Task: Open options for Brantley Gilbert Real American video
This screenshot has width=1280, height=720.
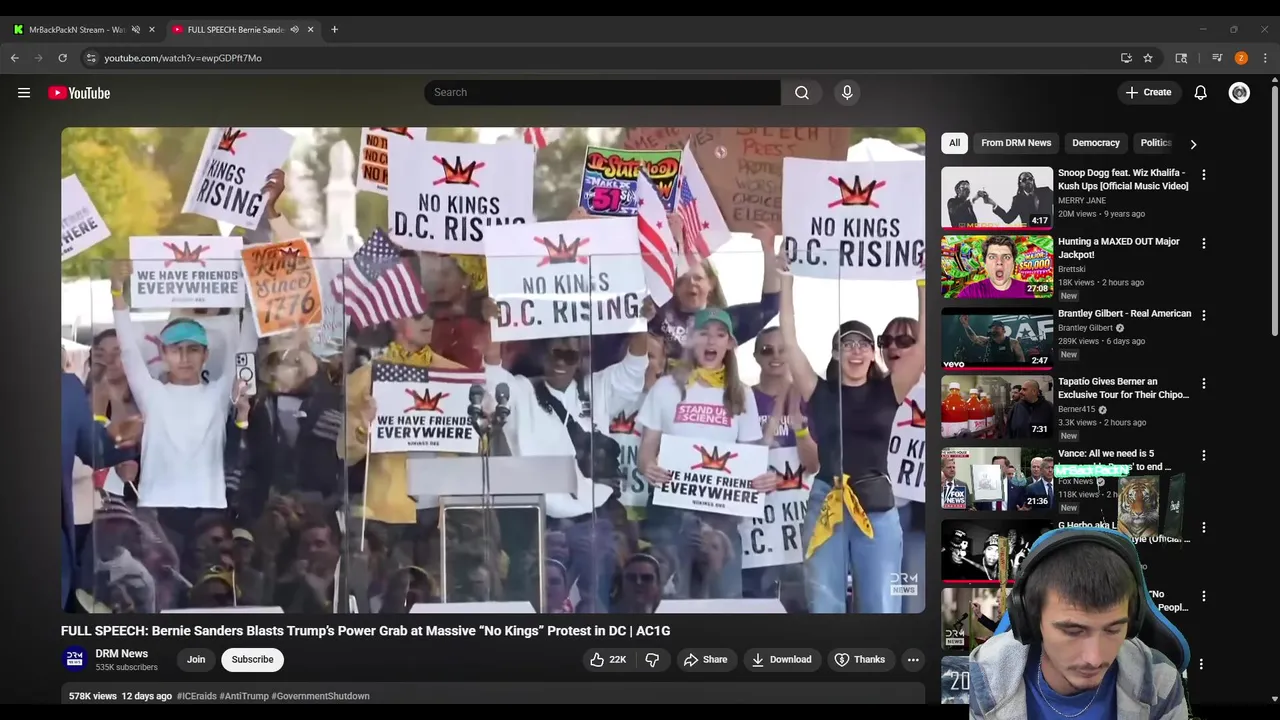Action: pyautogui.click(x=1204, y=315)
